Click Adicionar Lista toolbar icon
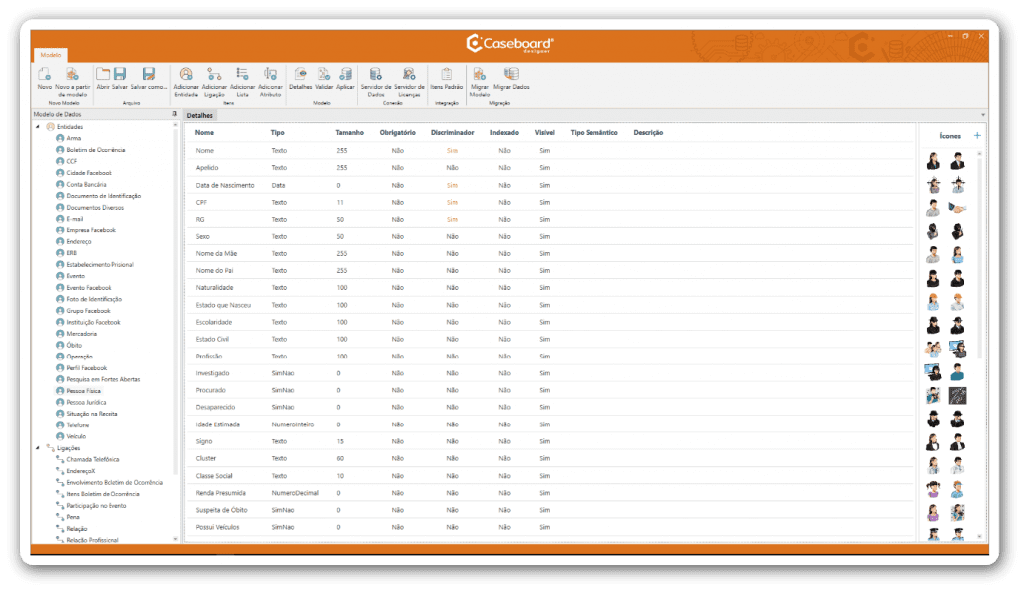Image resolution: width=1024 pixels, height=591 pixels. (x=242, y=82)
